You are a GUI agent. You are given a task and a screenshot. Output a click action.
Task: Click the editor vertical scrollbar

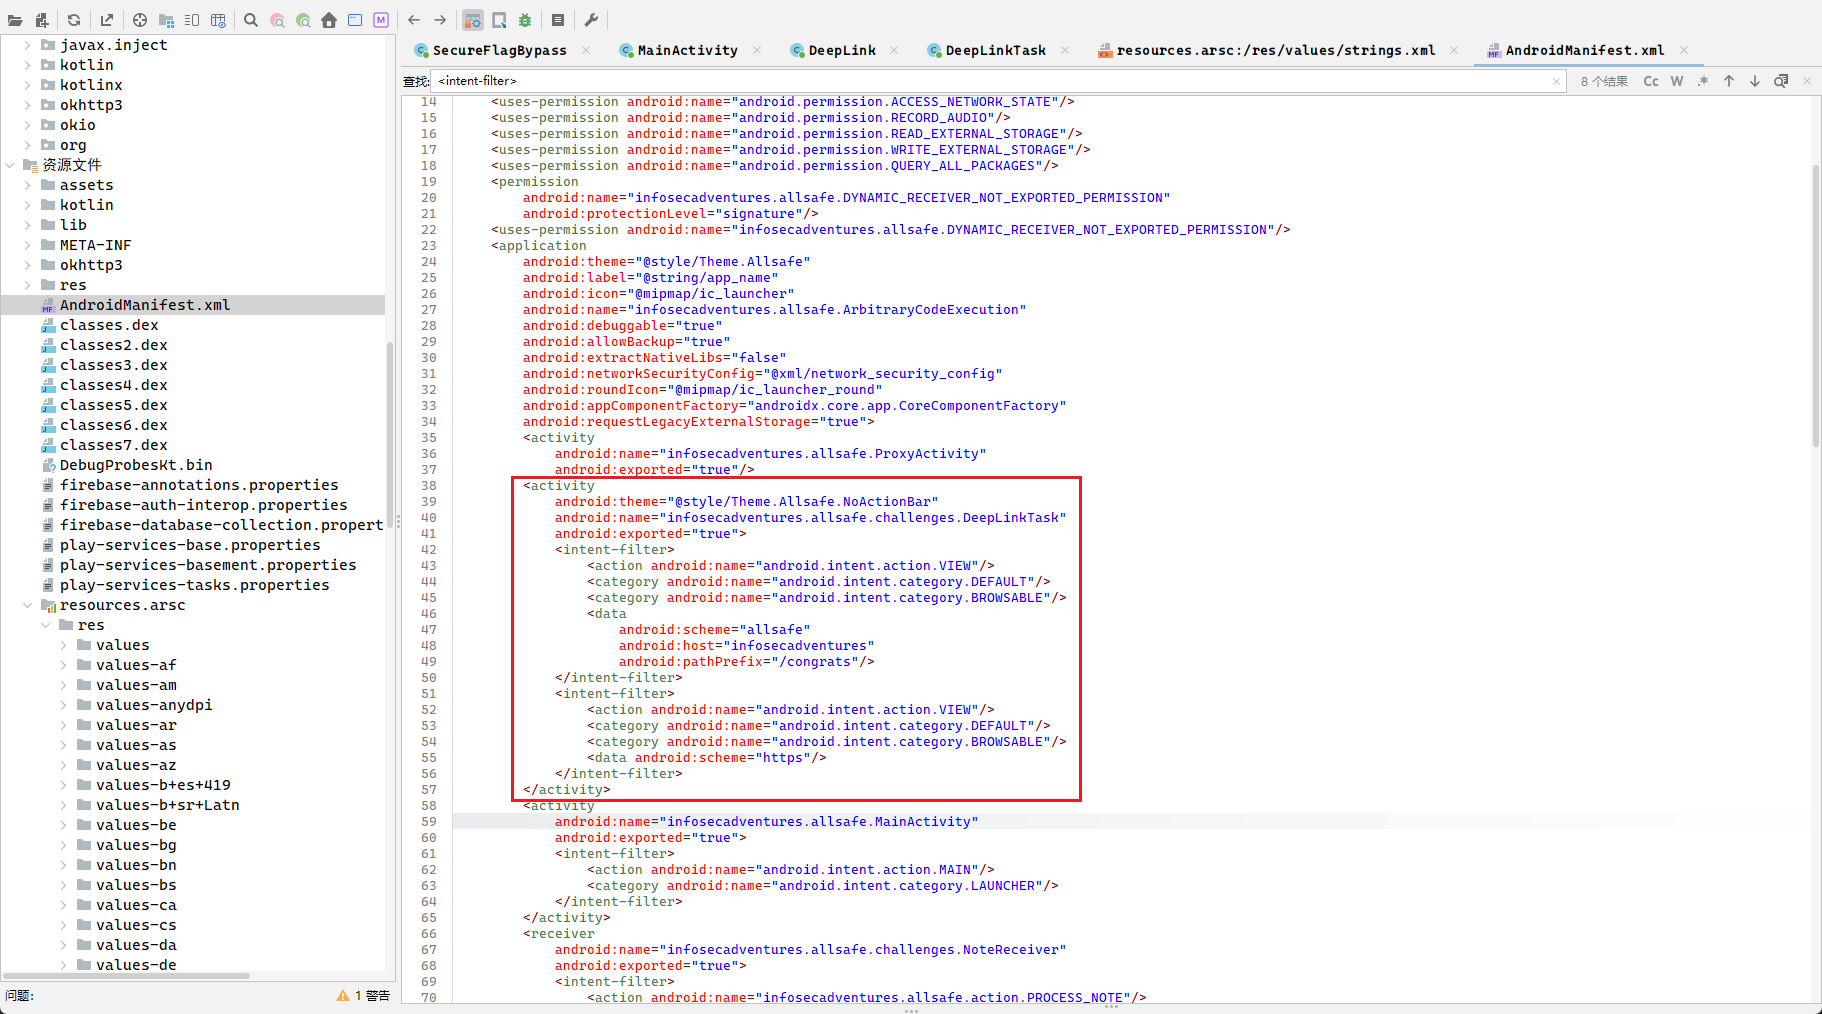point(1816,305)
